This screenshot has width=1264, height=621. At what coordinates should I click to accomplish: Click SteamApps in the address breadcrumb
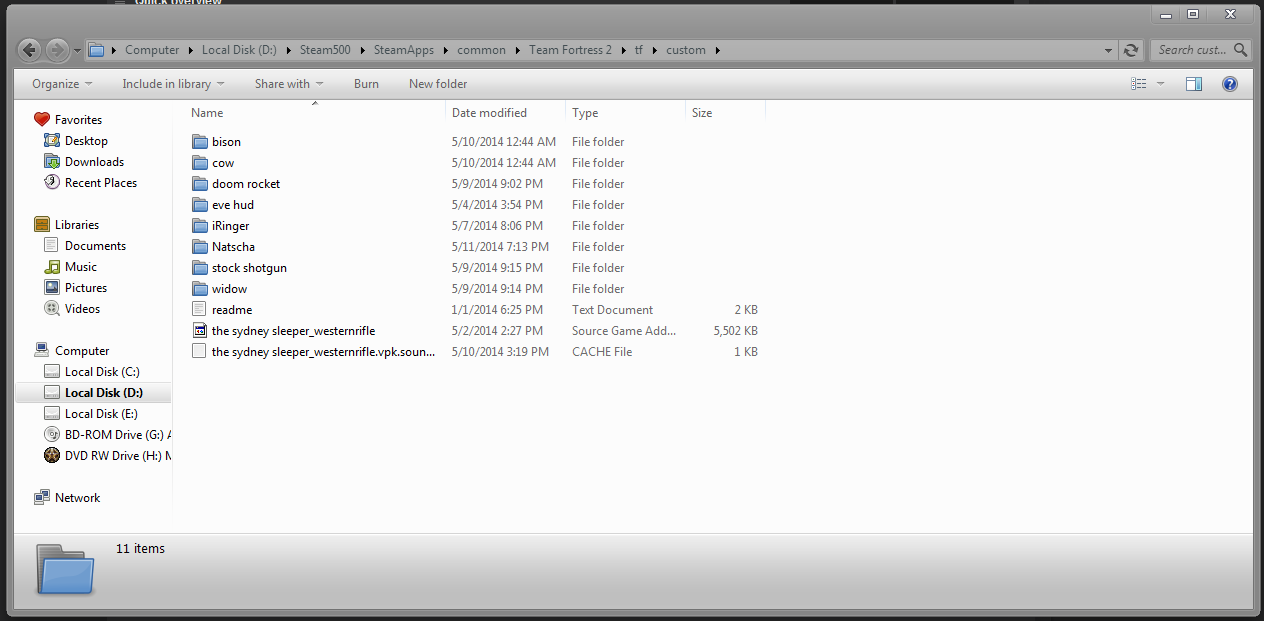pyautogui.click(x=404, y=50)
